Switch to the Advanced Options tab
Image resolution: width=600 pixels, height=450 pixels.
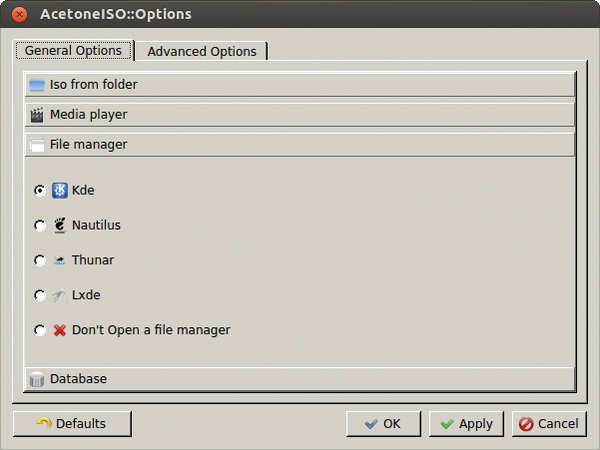click(202, 51)
